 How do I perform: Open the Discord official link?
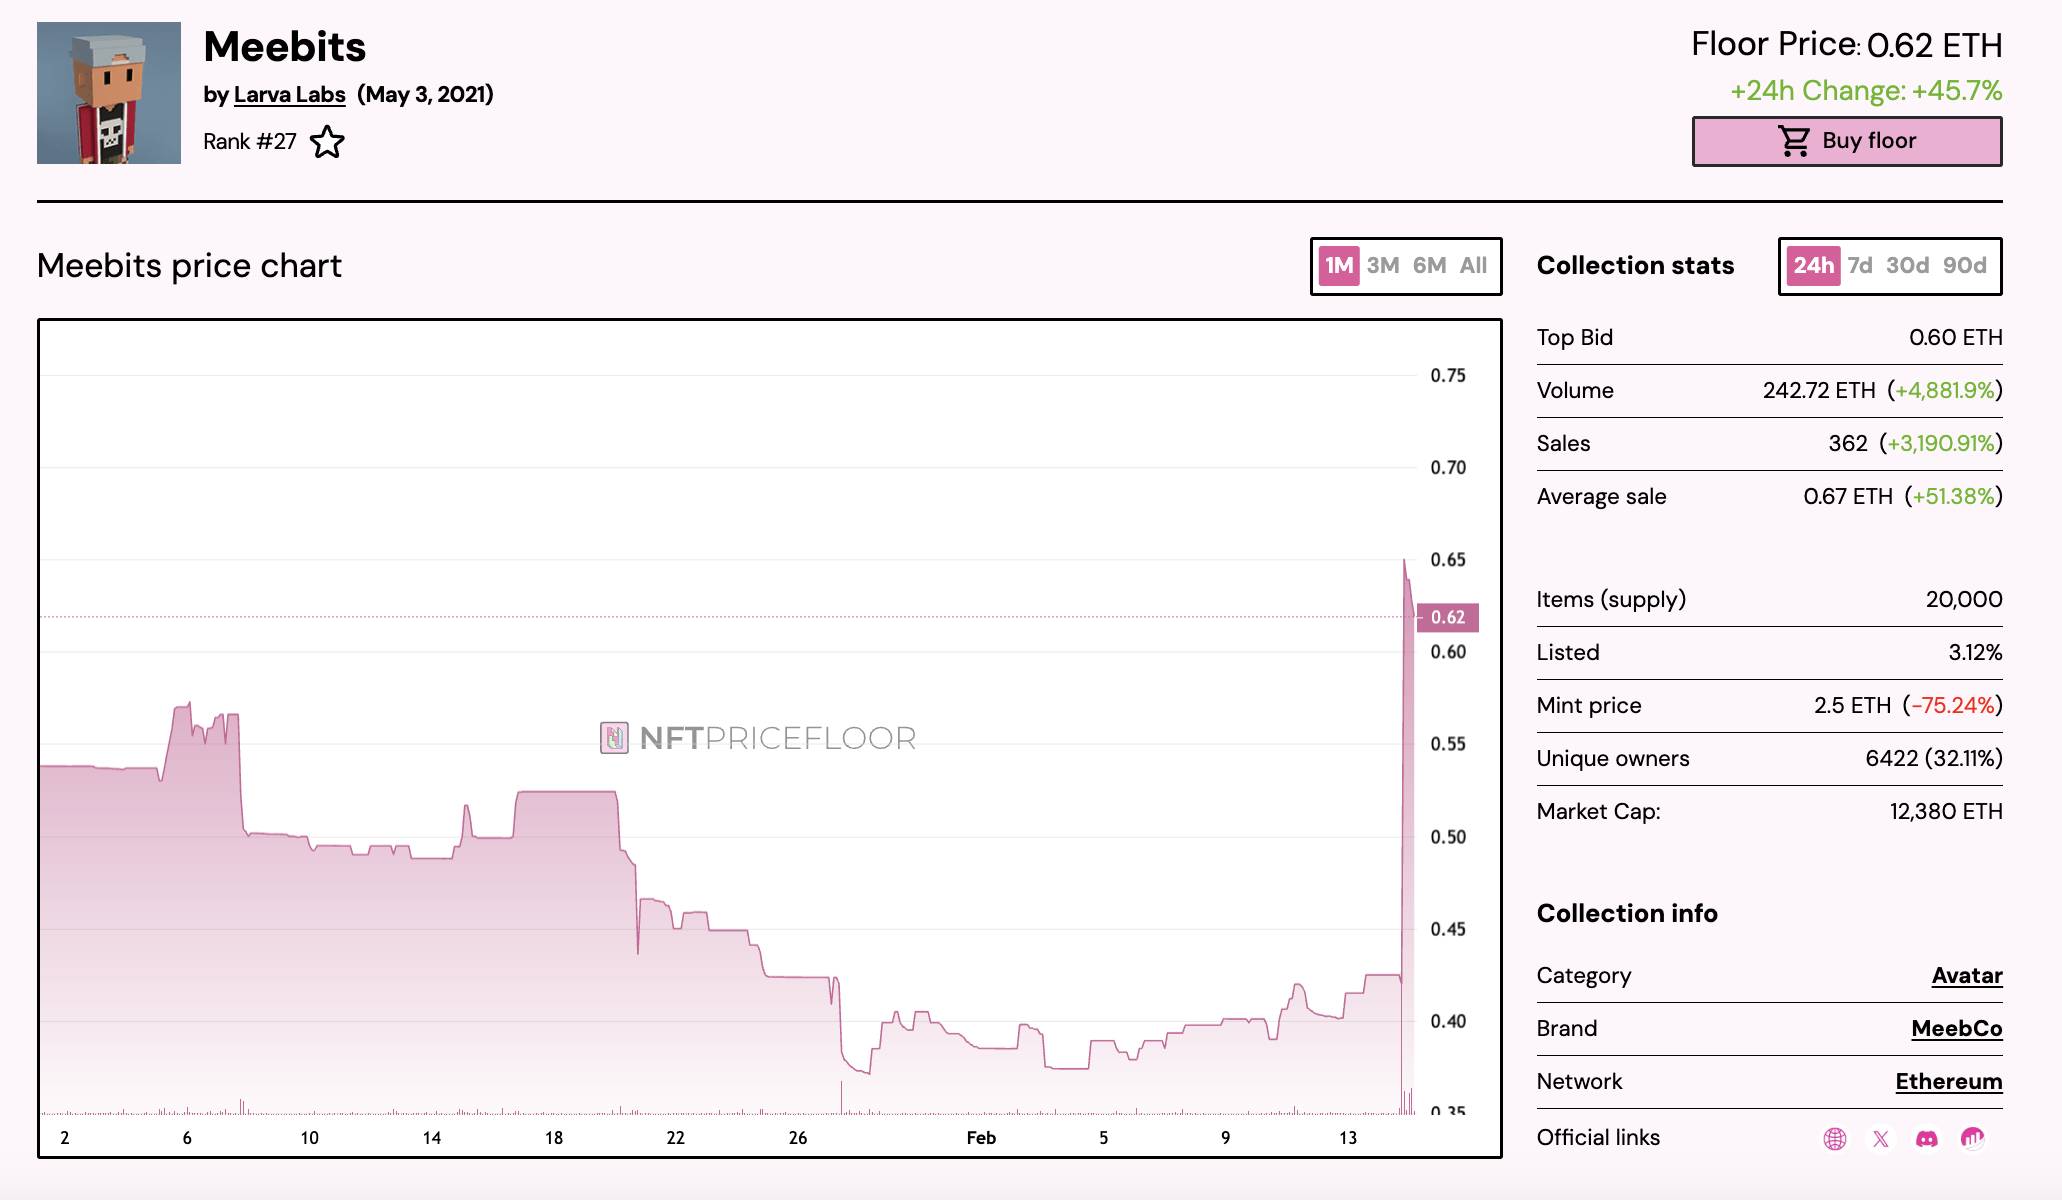tap(1926, 1138)
